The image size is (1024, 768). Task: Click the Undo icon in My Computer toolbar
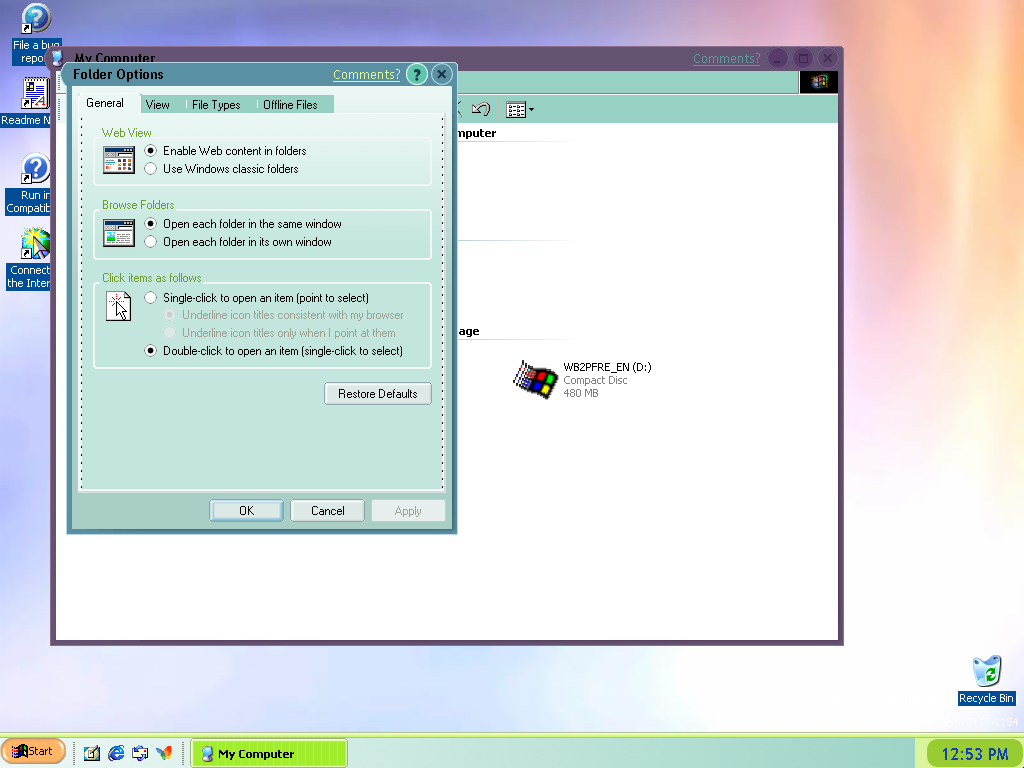[481, 109]
